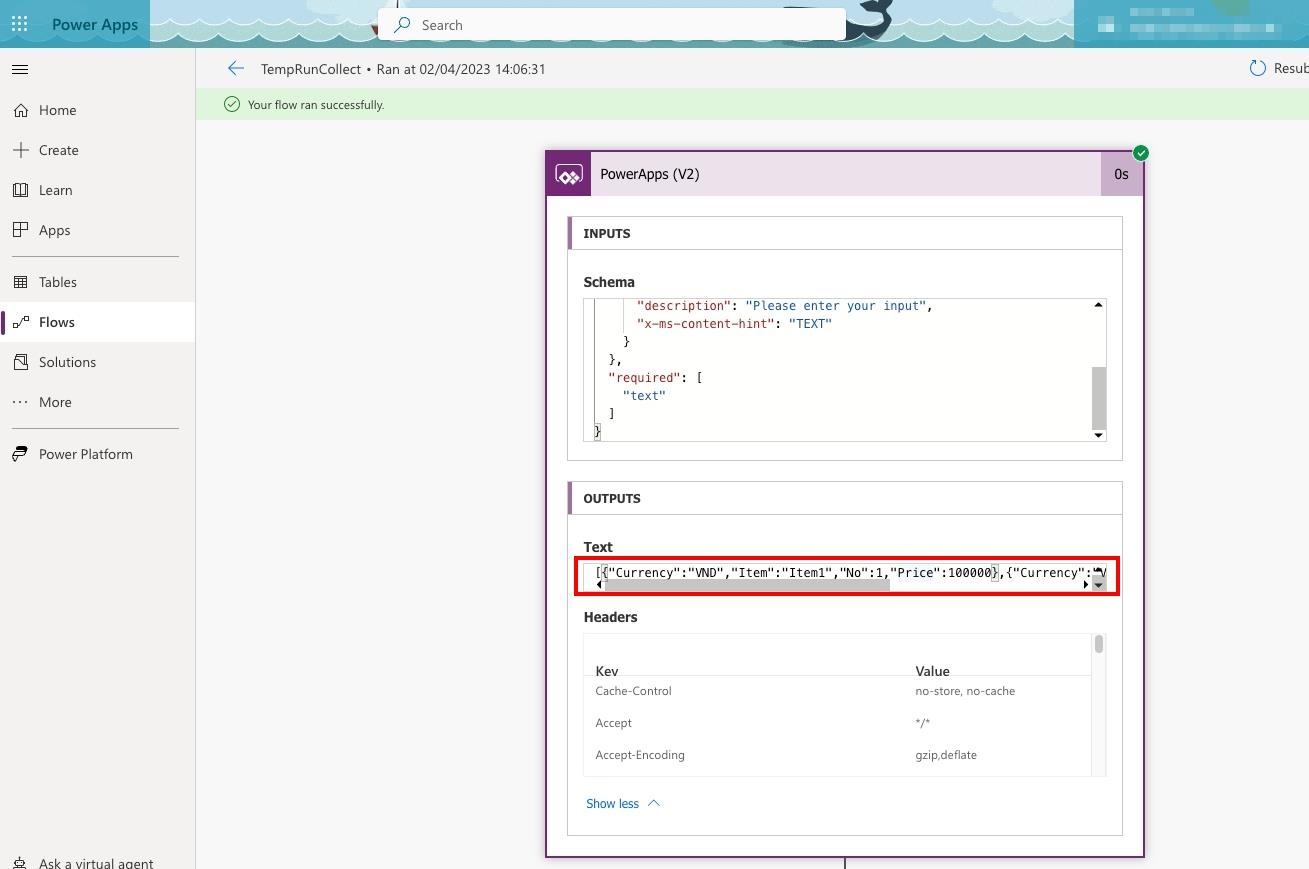Click the Schema scrollbar down arrow
The height and width of the screenshot is (869, 1309).
point(1098,435)
